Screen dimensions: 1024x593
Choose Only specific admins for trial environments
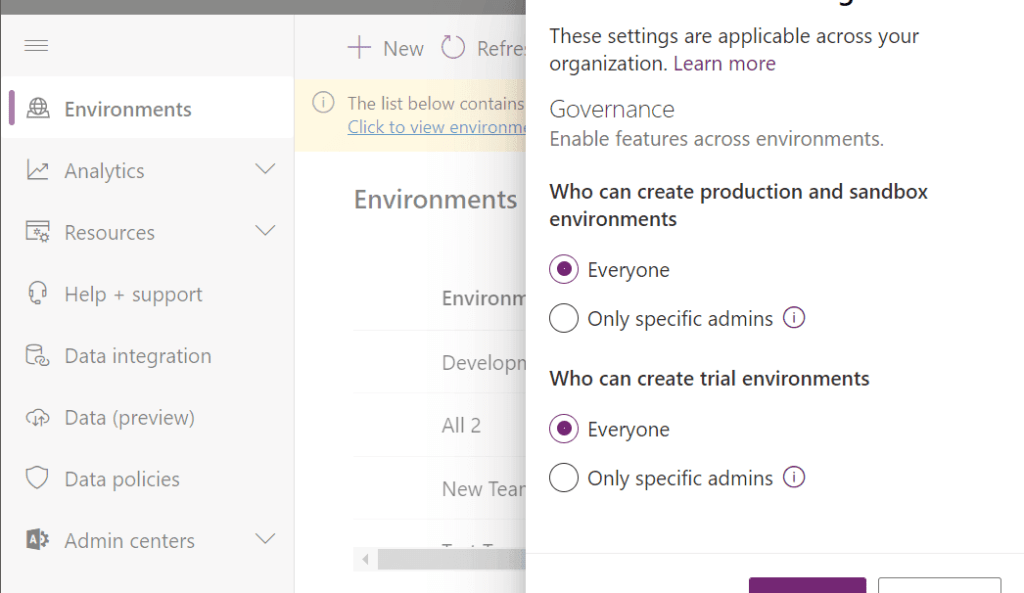[563, 477]
